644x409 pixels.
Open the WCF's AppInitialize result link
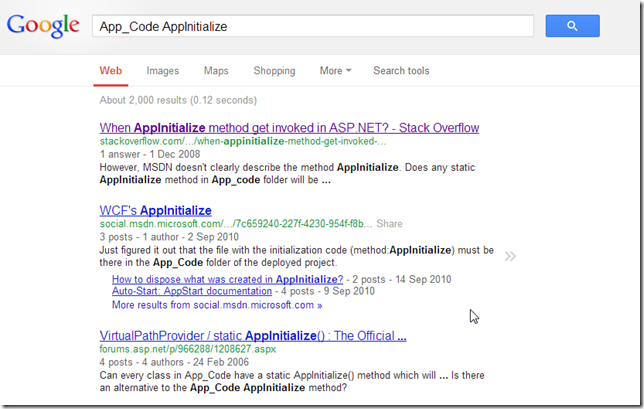point(155,210)
